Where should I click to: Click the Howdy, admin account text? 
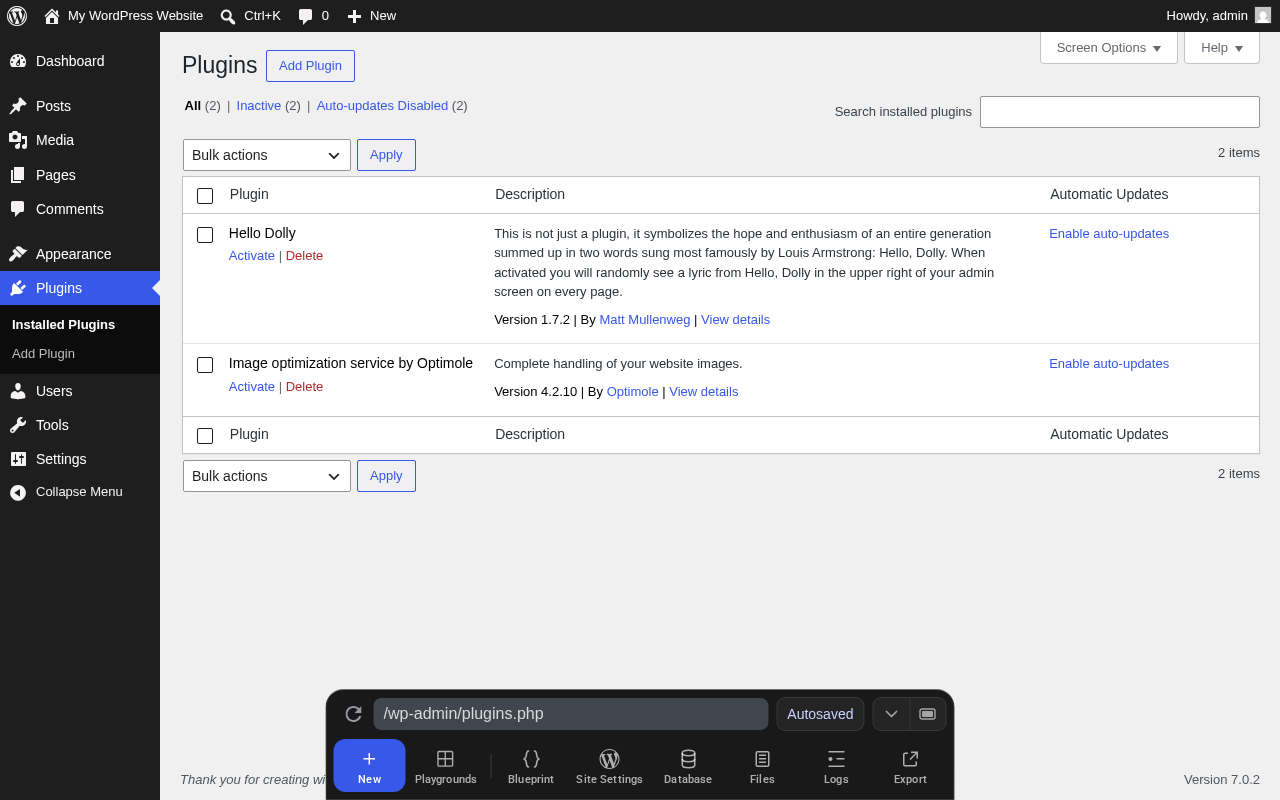1207,16
